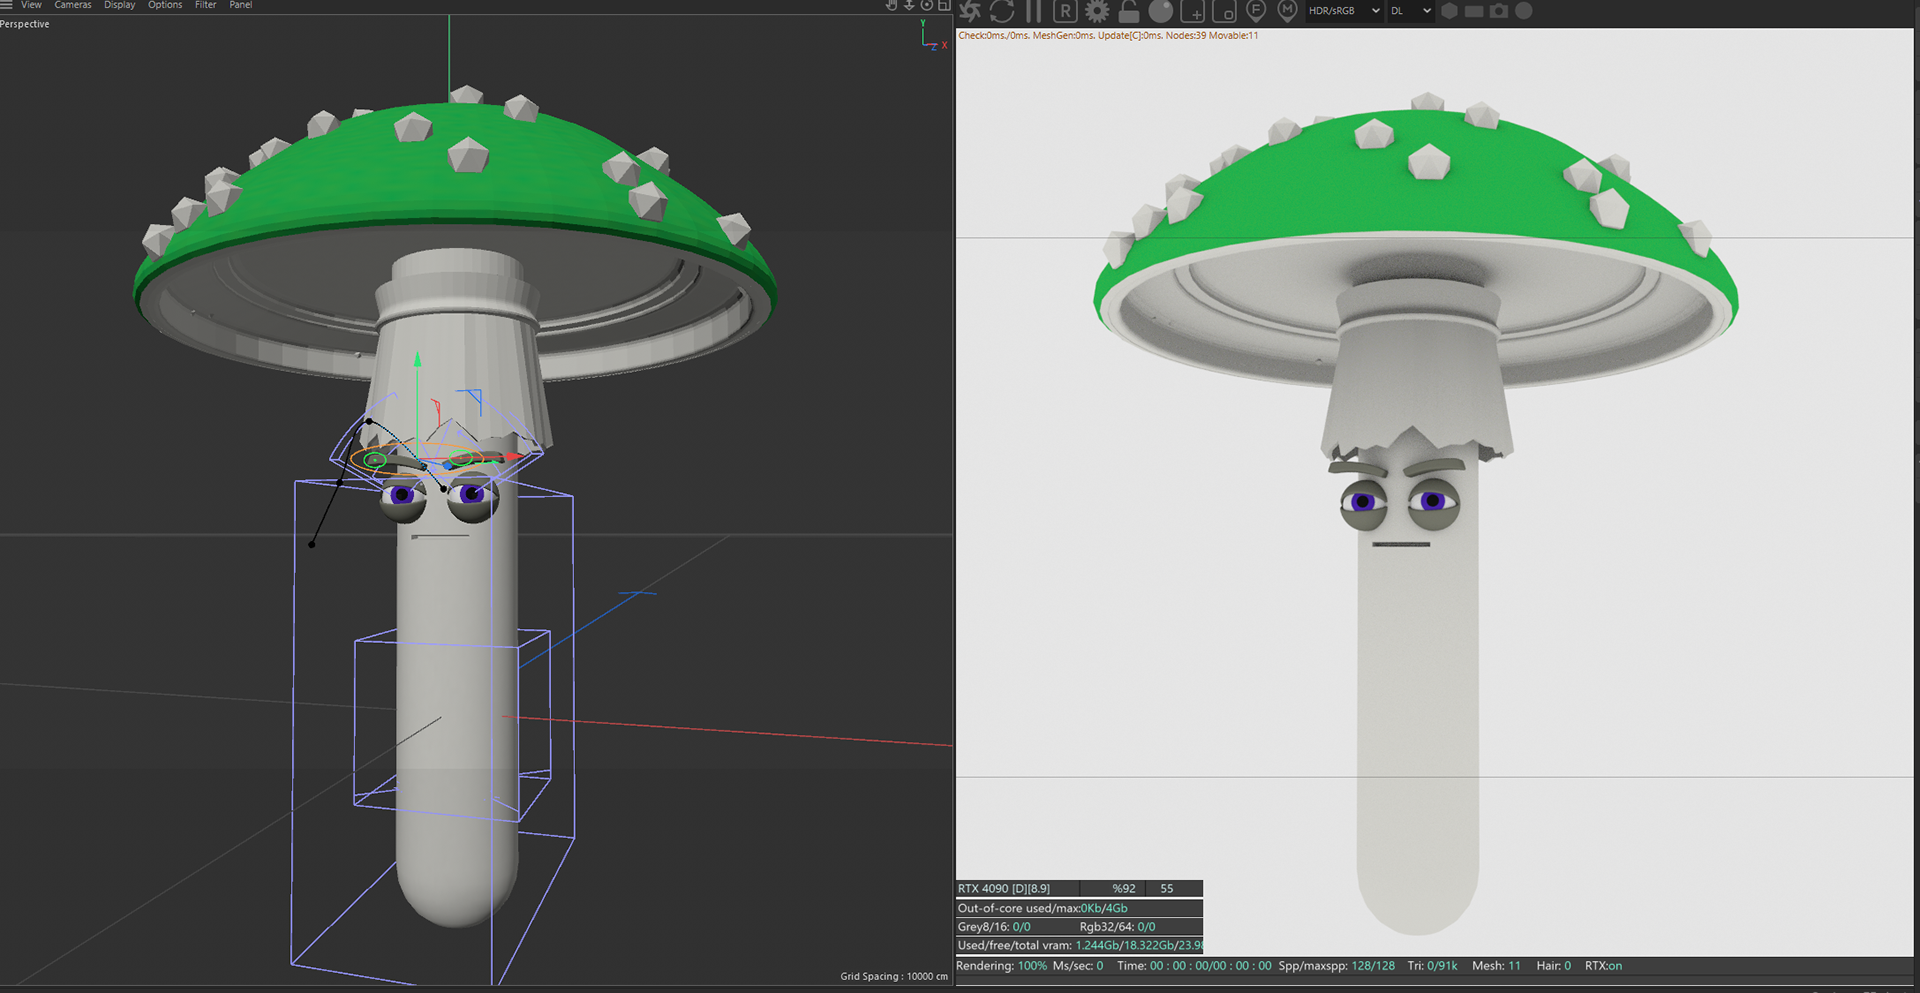Viewport: 1920px width, 993px height.
Task: Toggle the resolution lock padlock icon
Action: (x=1129, y=11)
